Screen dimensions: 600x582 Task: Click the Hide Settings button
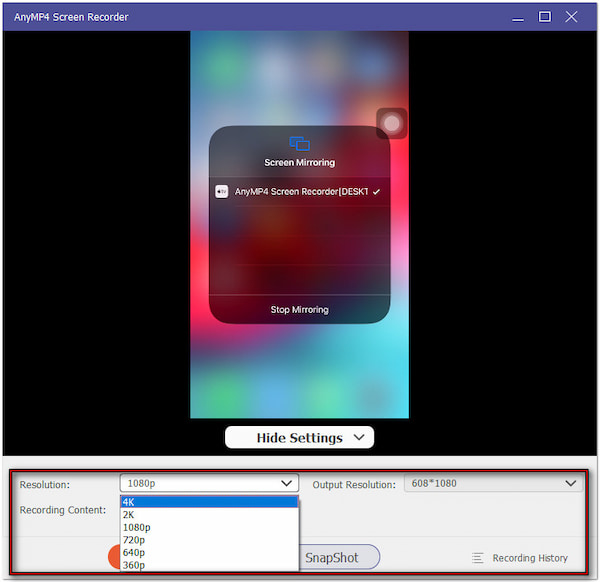(x=299, y=437)
